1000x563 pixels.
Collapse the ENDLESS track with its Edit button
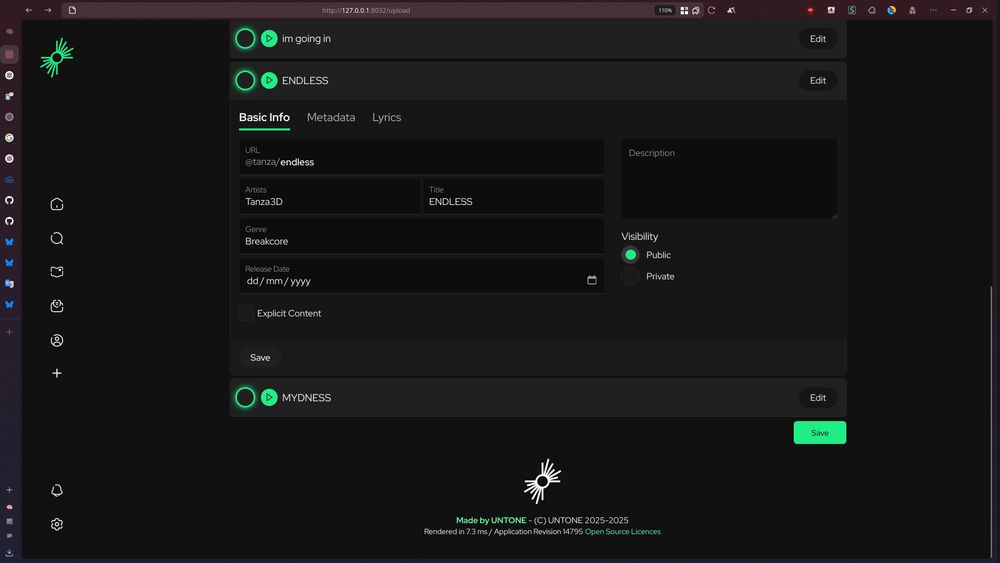pyautogui.click(x=818, y=80)
